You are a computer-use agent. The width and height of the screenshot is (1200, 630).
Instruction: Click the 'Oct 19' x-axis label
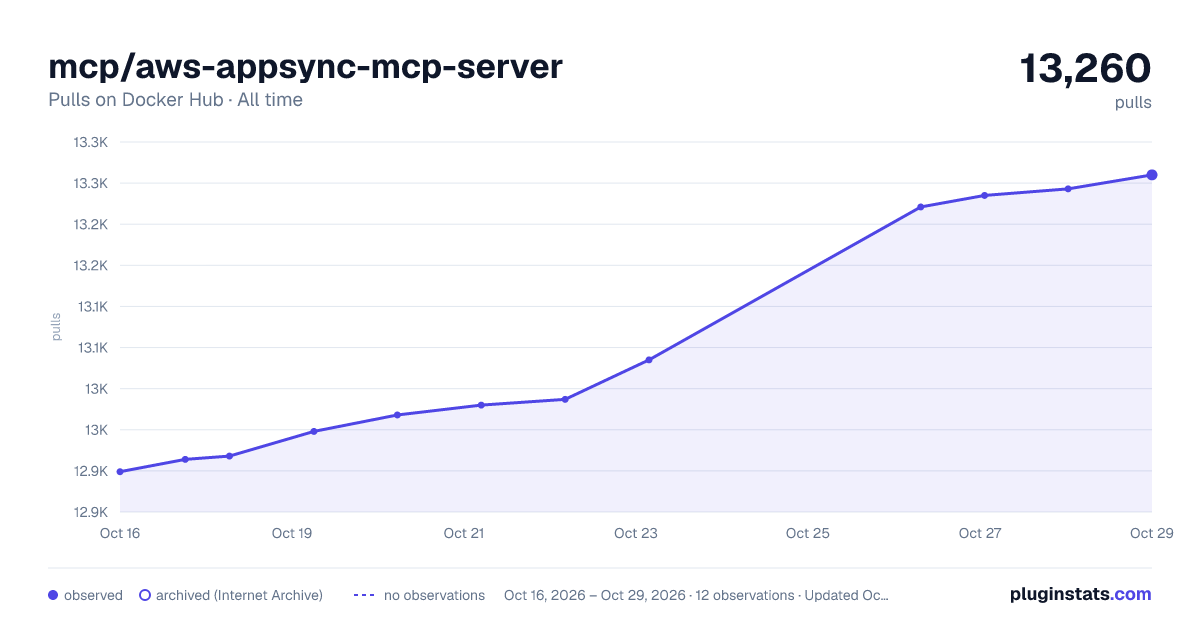coord(292,533)
